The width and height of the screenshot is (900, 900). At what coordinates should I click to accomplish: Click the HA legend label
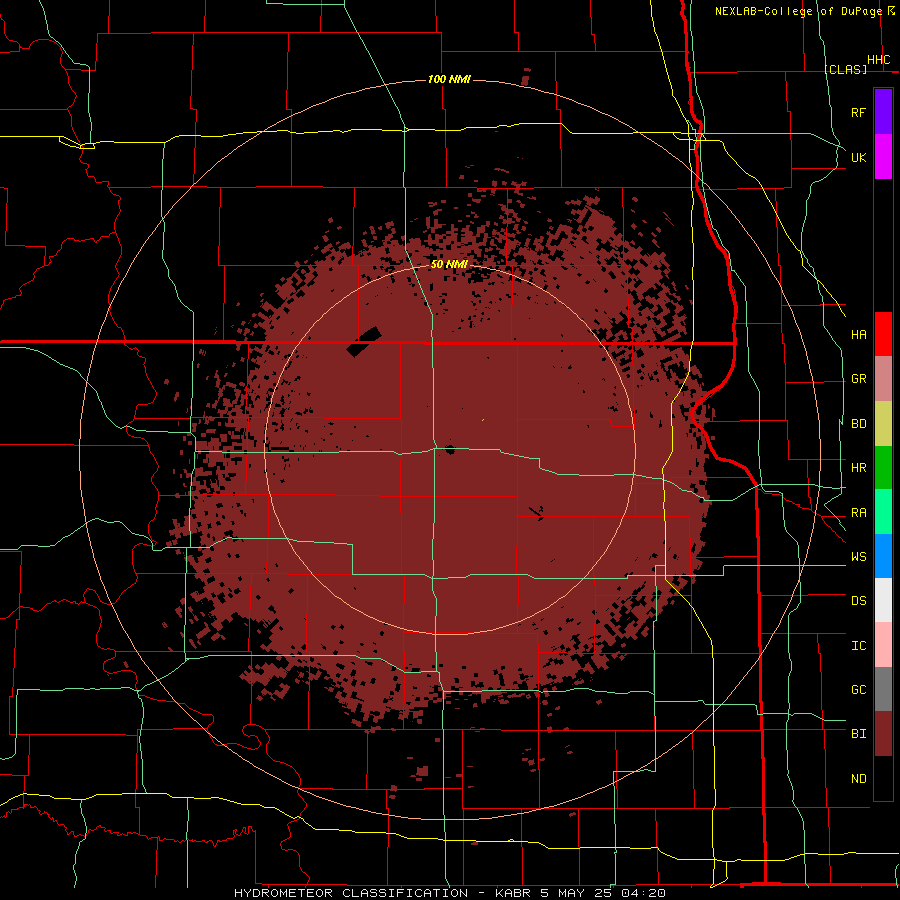click(858, 335)
